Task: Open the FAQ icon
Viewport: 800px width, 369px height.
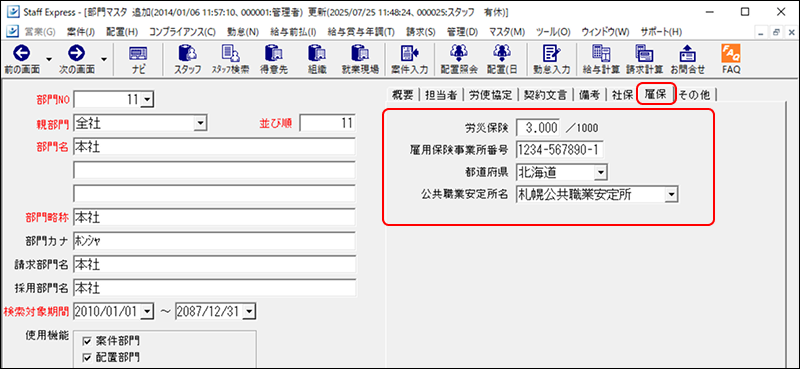Action: [731, 53]
